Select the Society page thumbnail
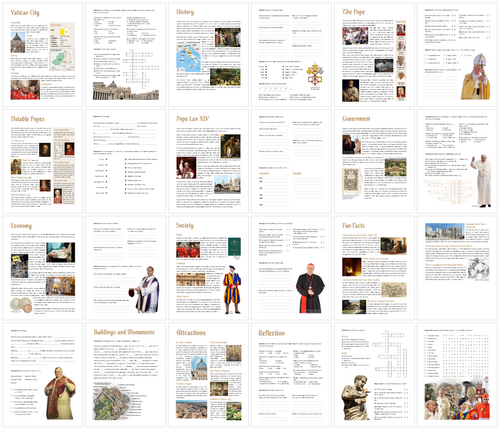 click(x=208, y=268)
